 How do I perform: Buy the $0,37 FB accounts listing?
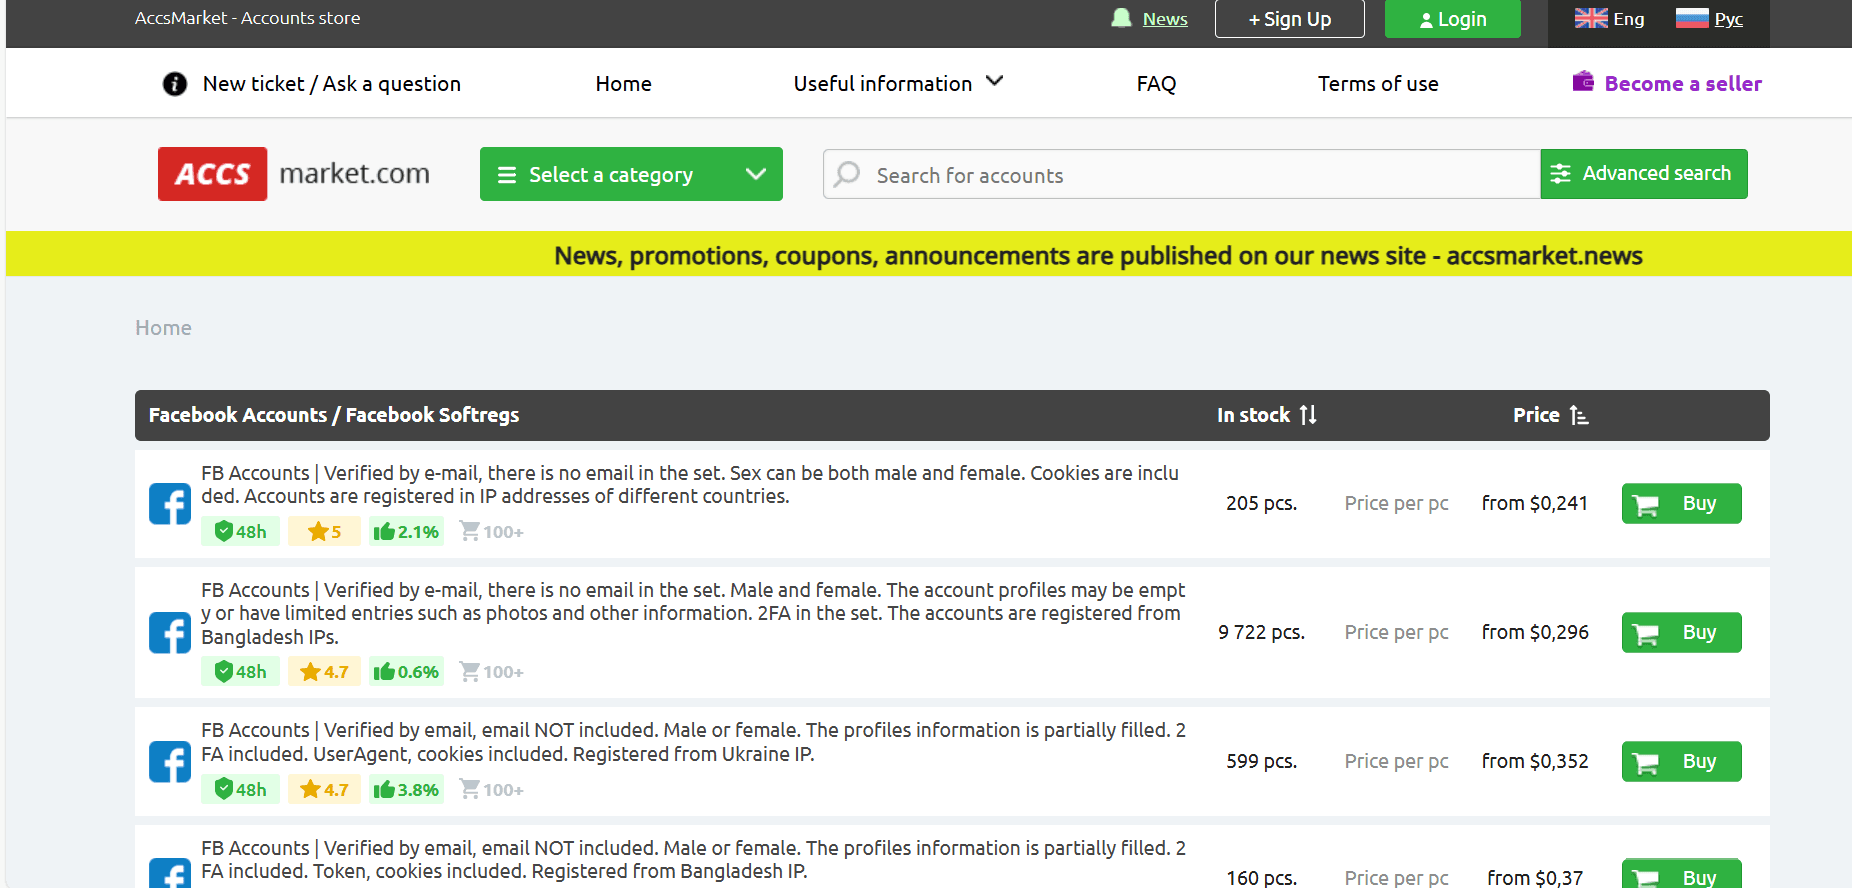pyautogui.click(x=1681, y=874)
